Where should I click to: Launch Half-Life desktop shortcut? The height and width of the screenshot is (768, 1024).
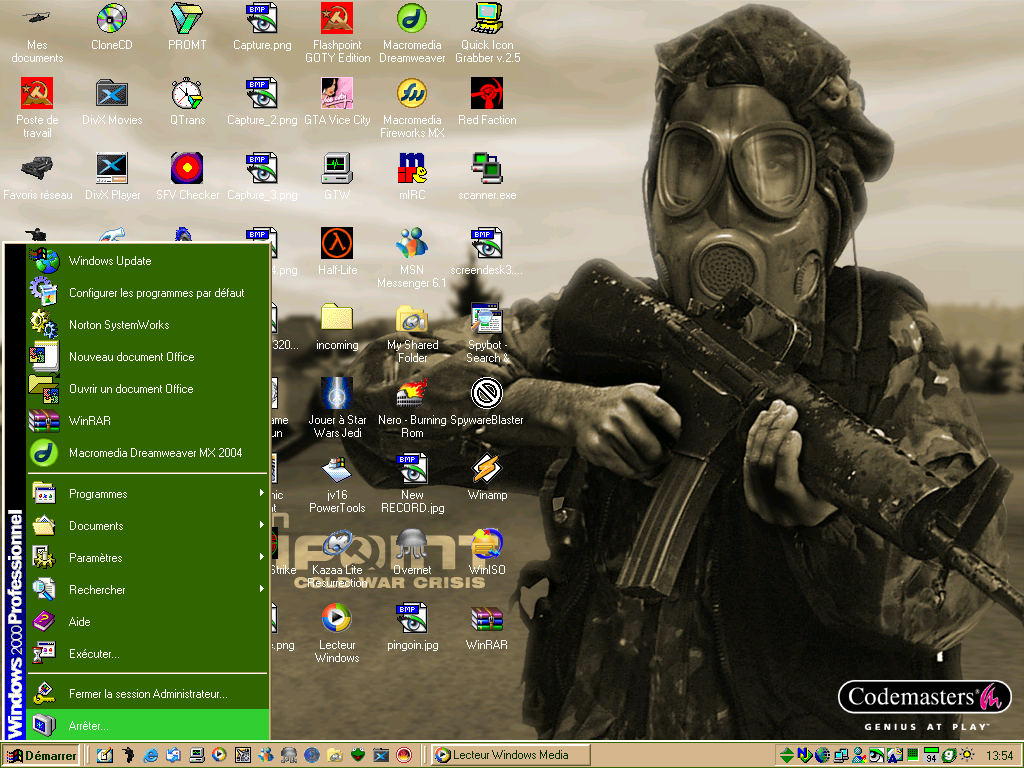(337, 251)
